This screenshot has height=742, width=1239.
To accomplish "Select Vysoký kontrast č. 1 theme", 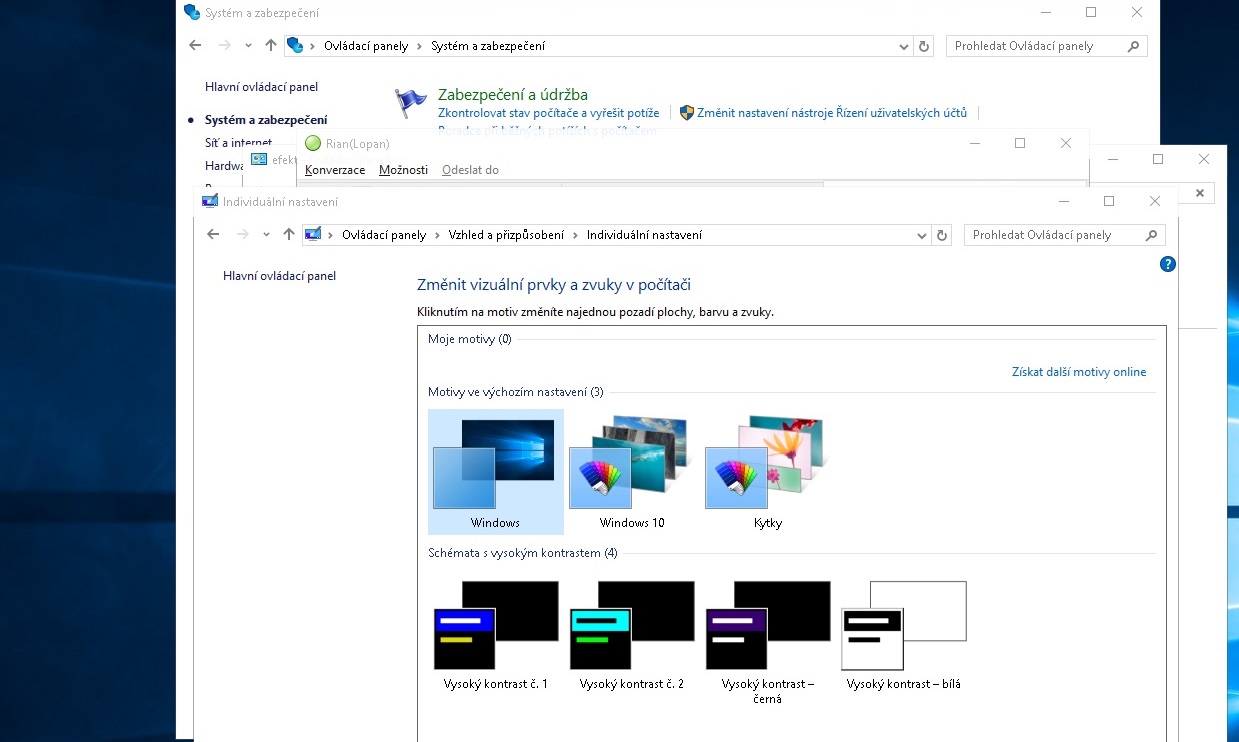I will click(x=496, y=636).
